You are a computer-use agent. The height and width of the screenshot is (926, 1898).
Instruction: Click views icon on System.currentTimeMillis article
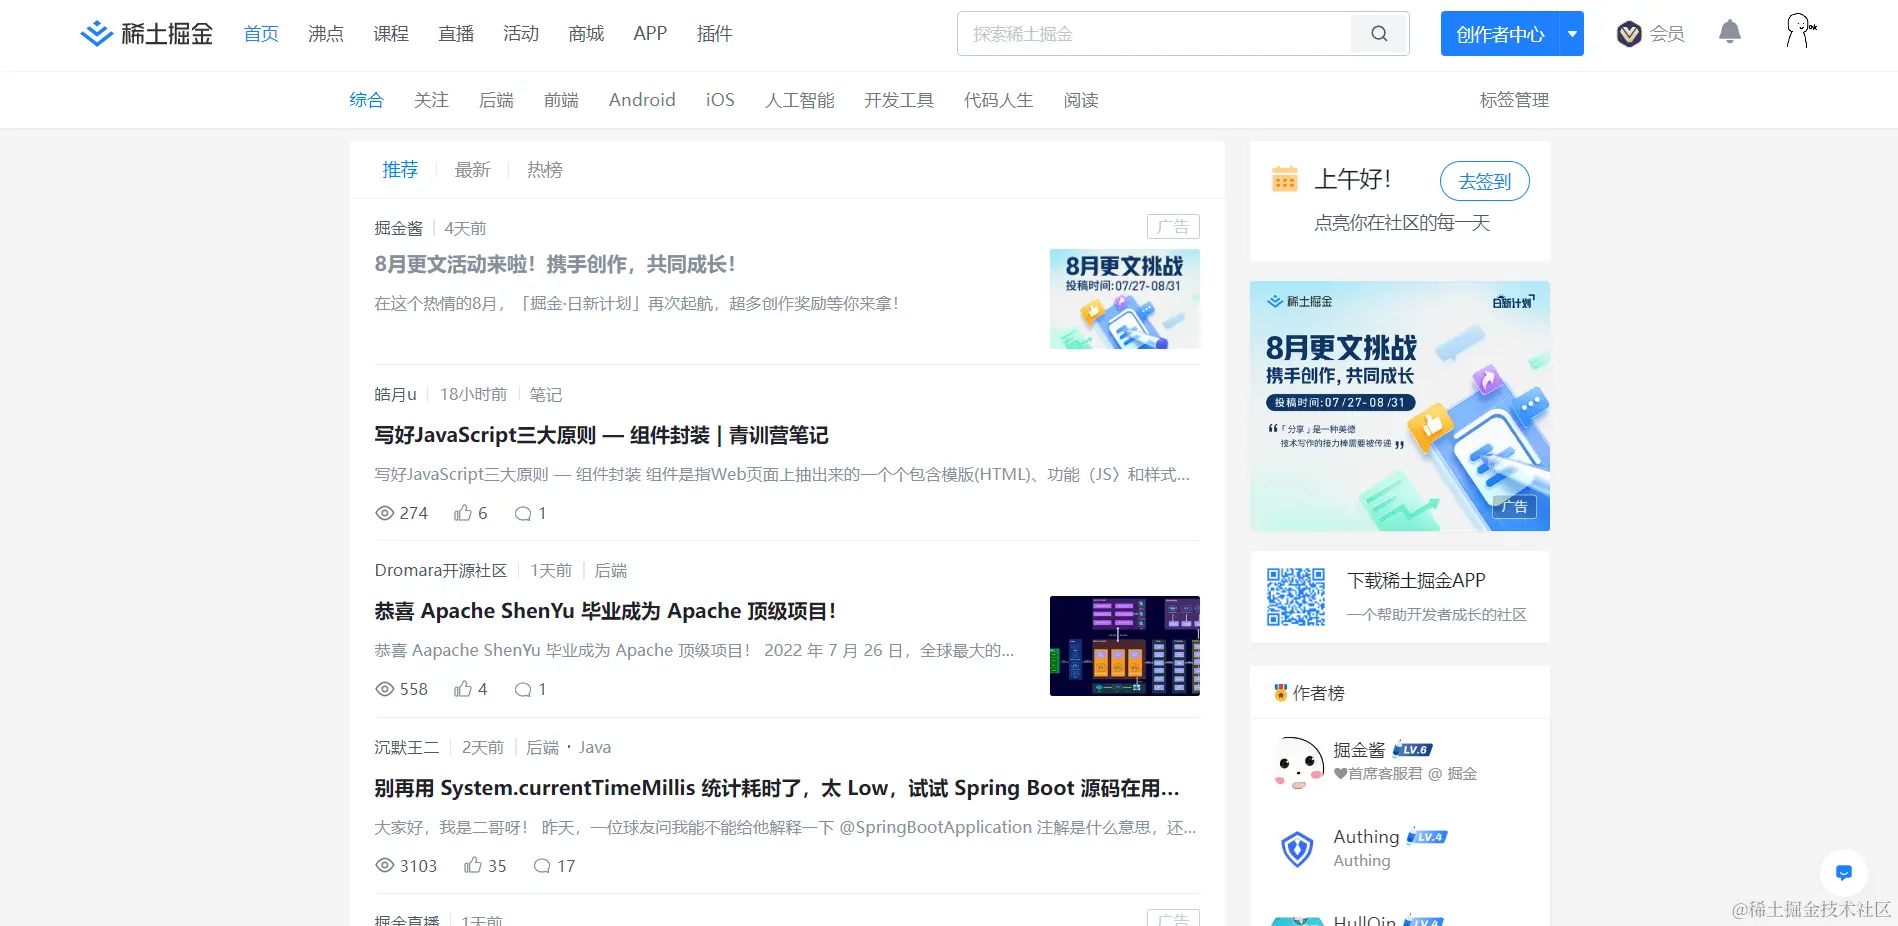coord(384,866)
